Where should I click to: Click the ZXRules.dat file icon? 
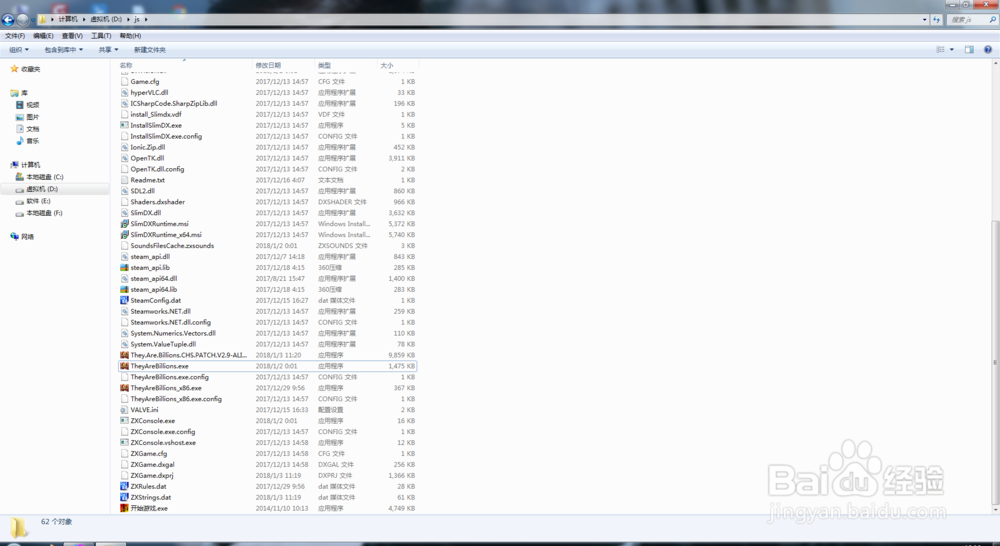tap(124, 487)
